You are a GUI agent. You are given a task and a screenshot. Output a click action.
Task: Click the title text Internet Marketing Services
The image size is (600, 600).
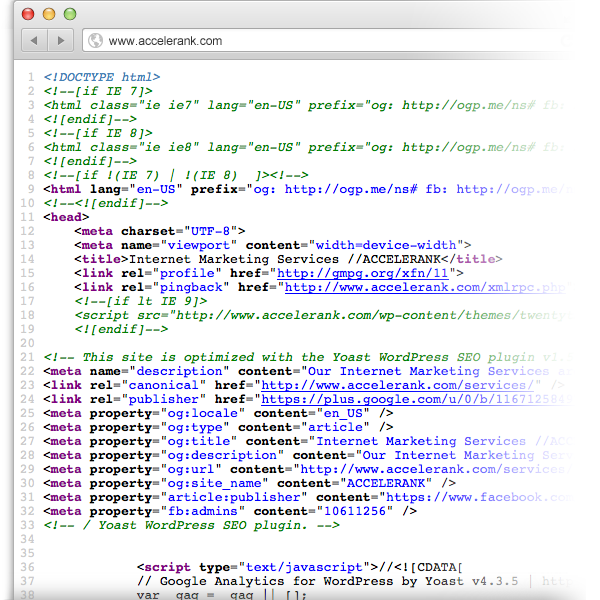[233, 259]
